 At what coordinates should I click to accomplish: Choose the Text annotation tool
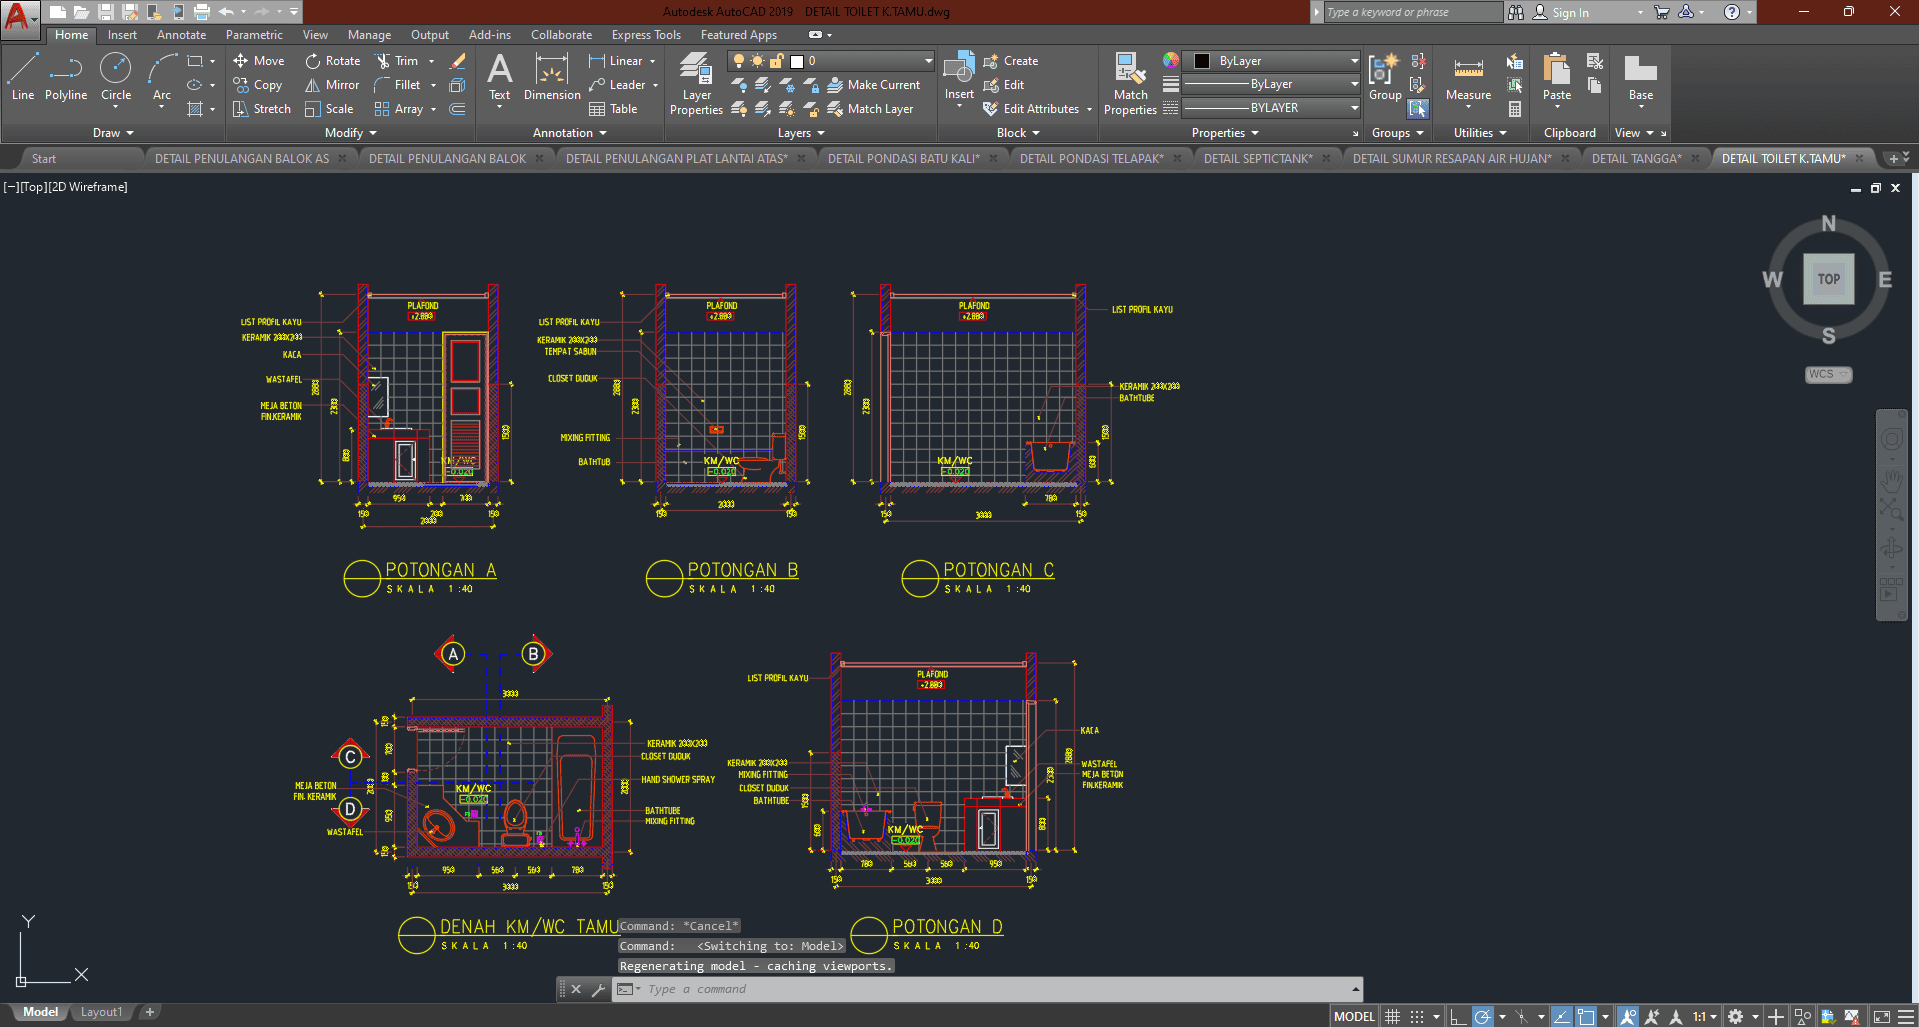(x=499, y=77)
